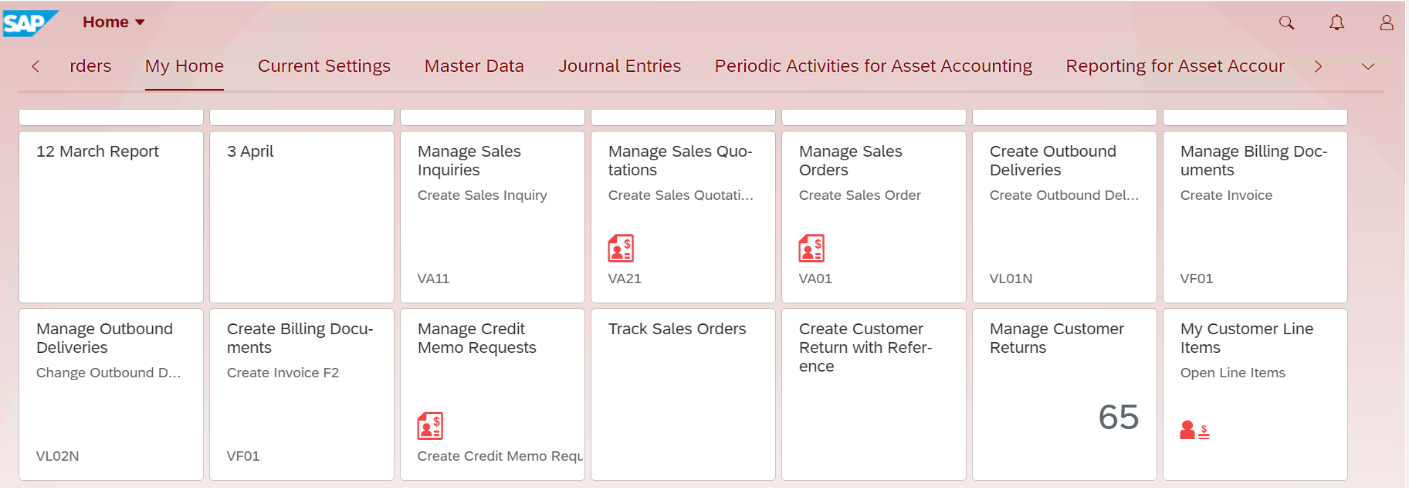Expand the tab overflow chevron at far right

[x=1369, y=66]
